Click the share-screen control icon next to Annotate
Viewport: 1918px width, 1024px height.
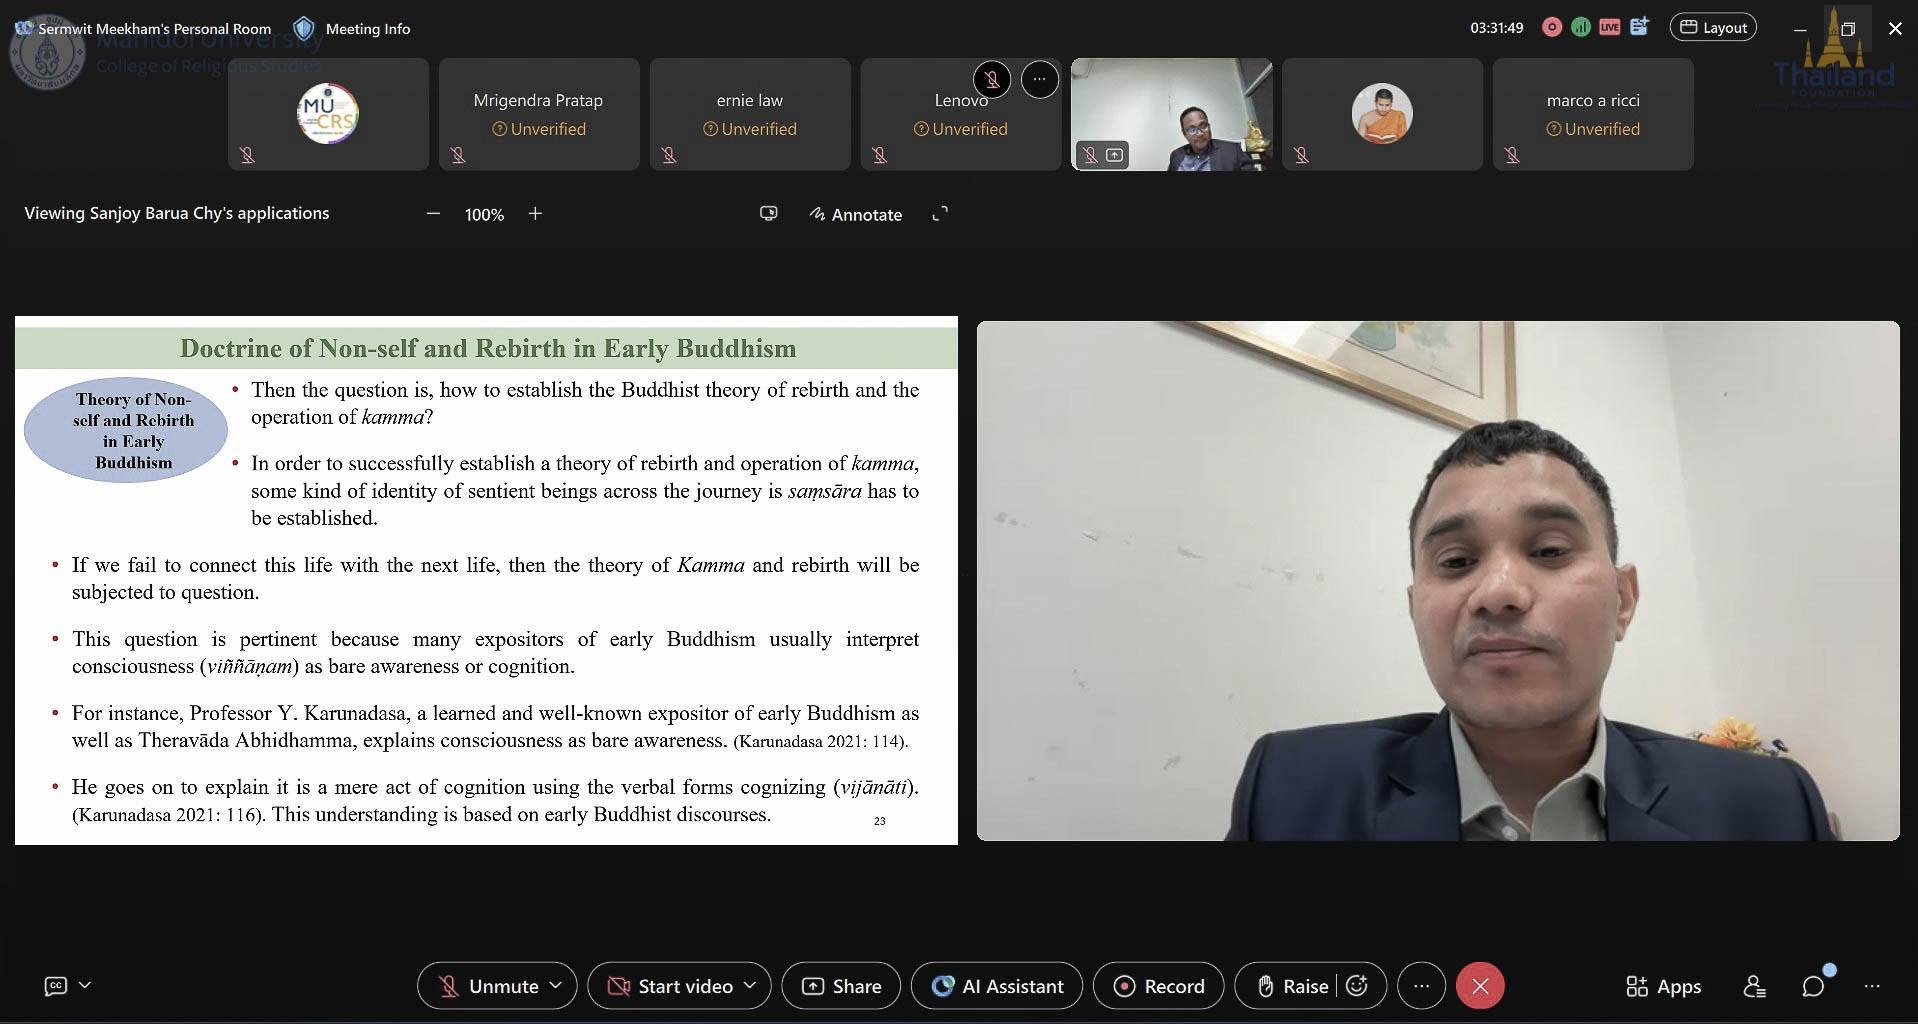click(768, 214)
